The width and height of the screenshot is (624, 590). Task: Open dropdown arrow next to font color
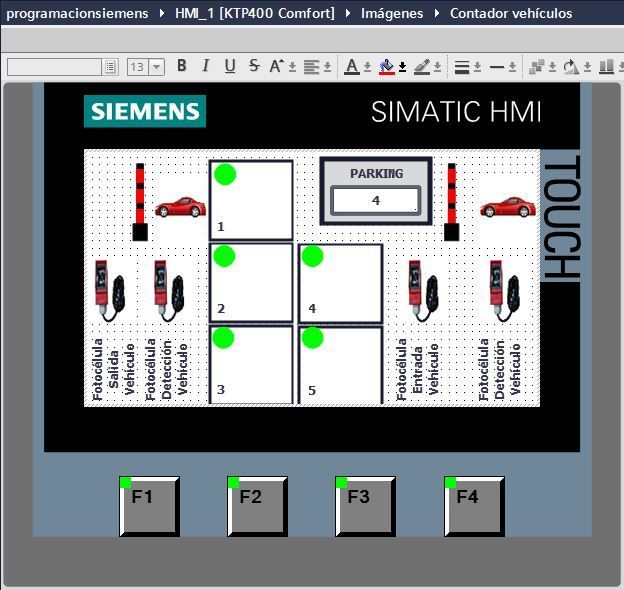tap(367, 67)
